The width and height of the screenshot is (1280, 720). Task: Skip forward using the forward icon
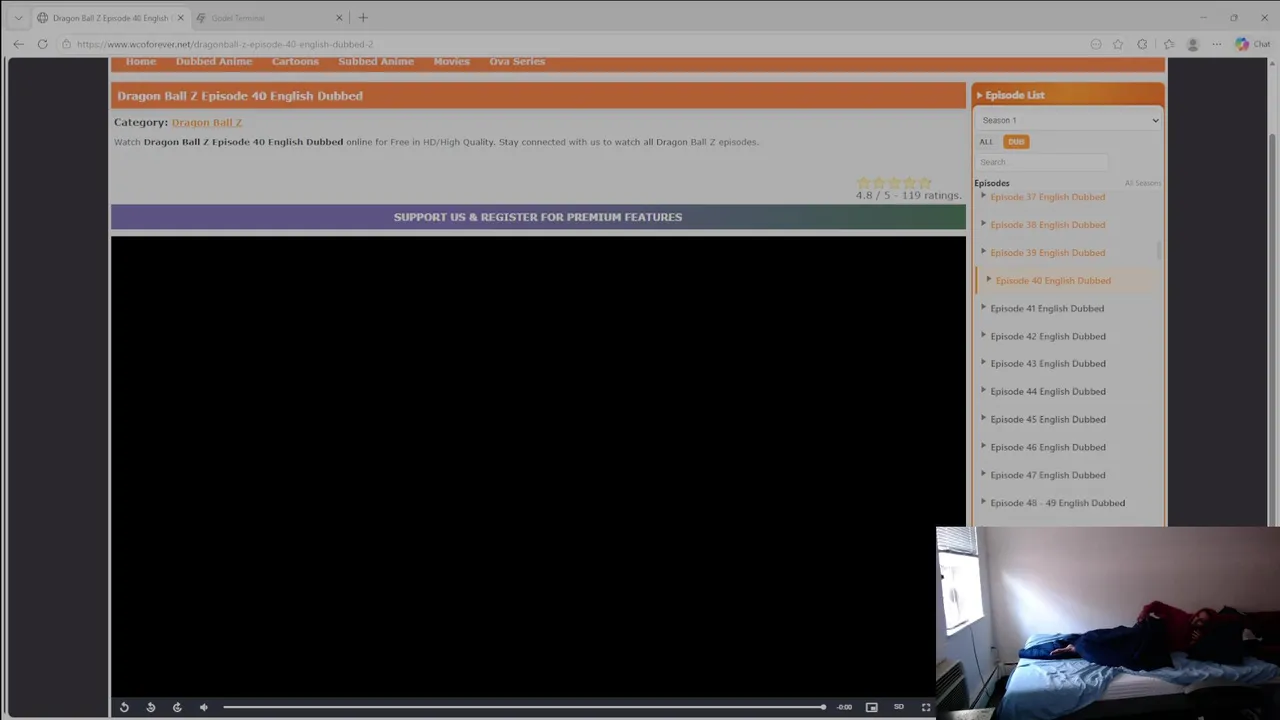(177, 707)
